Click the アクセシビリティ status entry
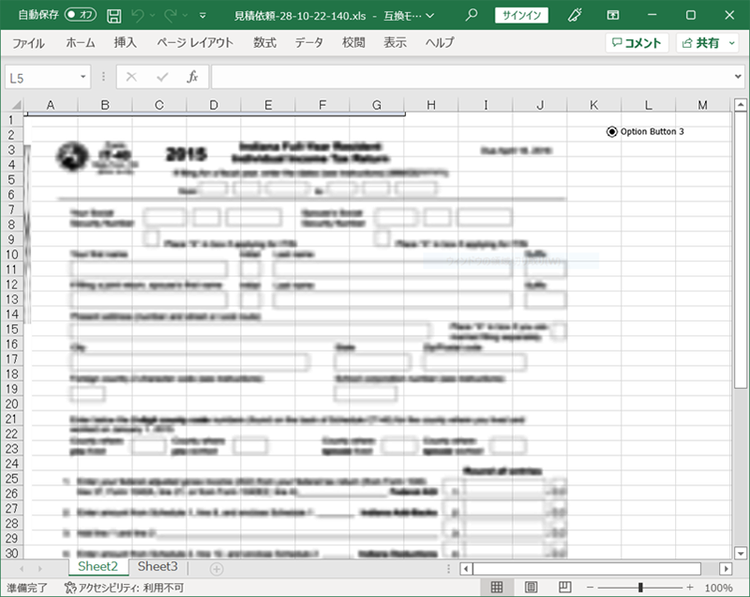Screen dimensions: 750x597 point(124,588)
